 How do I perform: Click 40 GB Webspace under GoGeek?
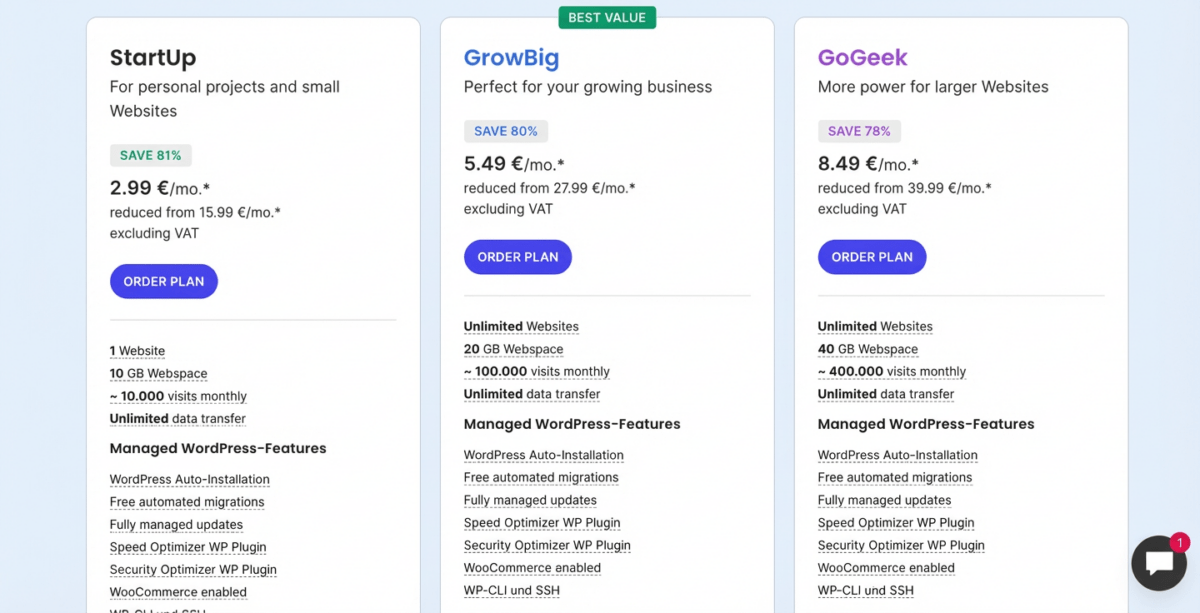pos(868,348)
